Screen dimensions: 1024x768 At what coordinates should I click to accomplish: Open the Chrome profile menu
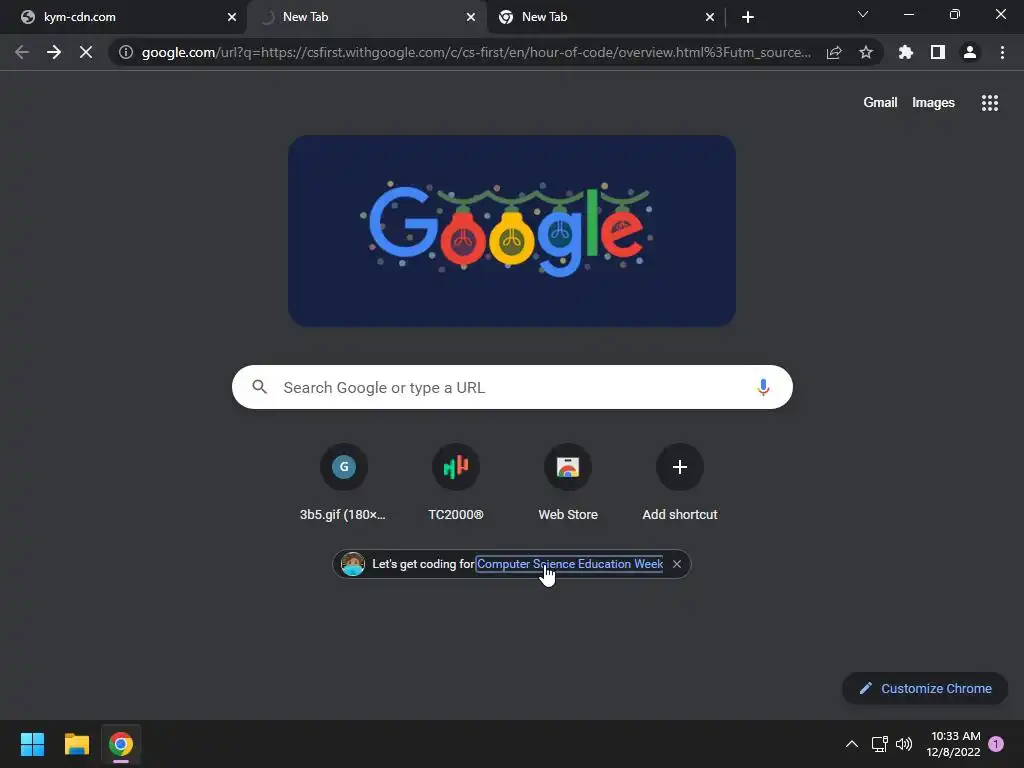pyautogui.click(x=970, y=52)
